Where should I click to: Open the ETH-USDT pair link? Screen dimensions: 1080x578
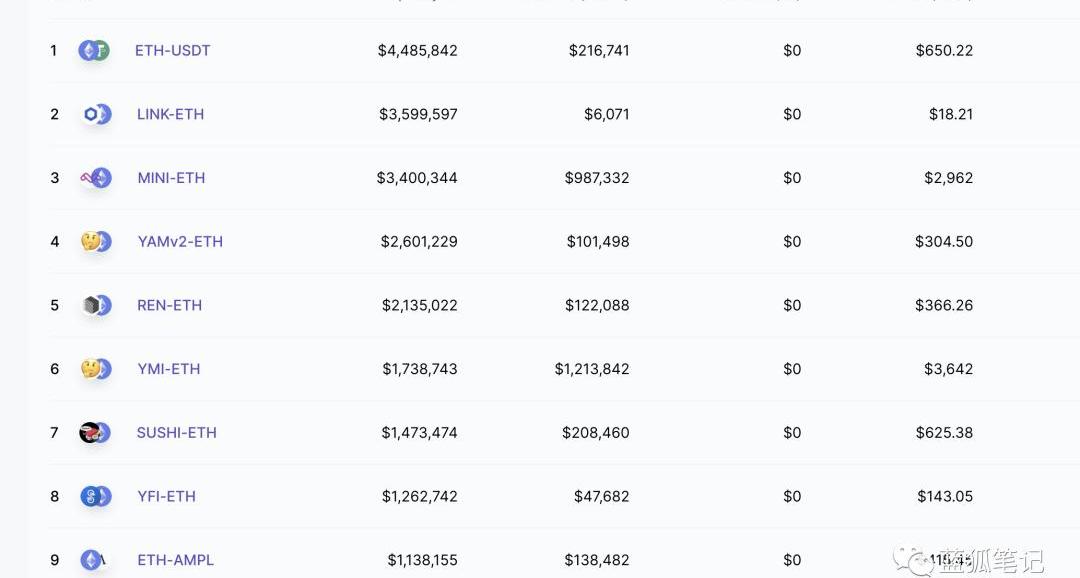click(x=173, y=50)
